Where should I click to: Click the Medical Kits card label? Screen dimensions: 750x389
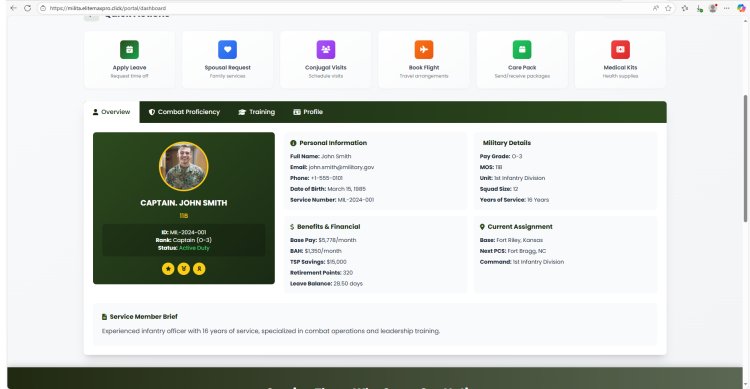620,67
